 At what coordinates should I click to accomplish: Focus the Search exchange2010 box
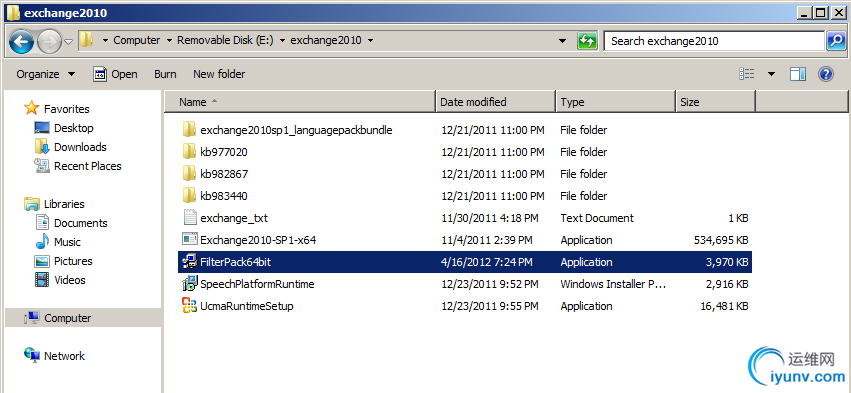[x=714, y=41]
